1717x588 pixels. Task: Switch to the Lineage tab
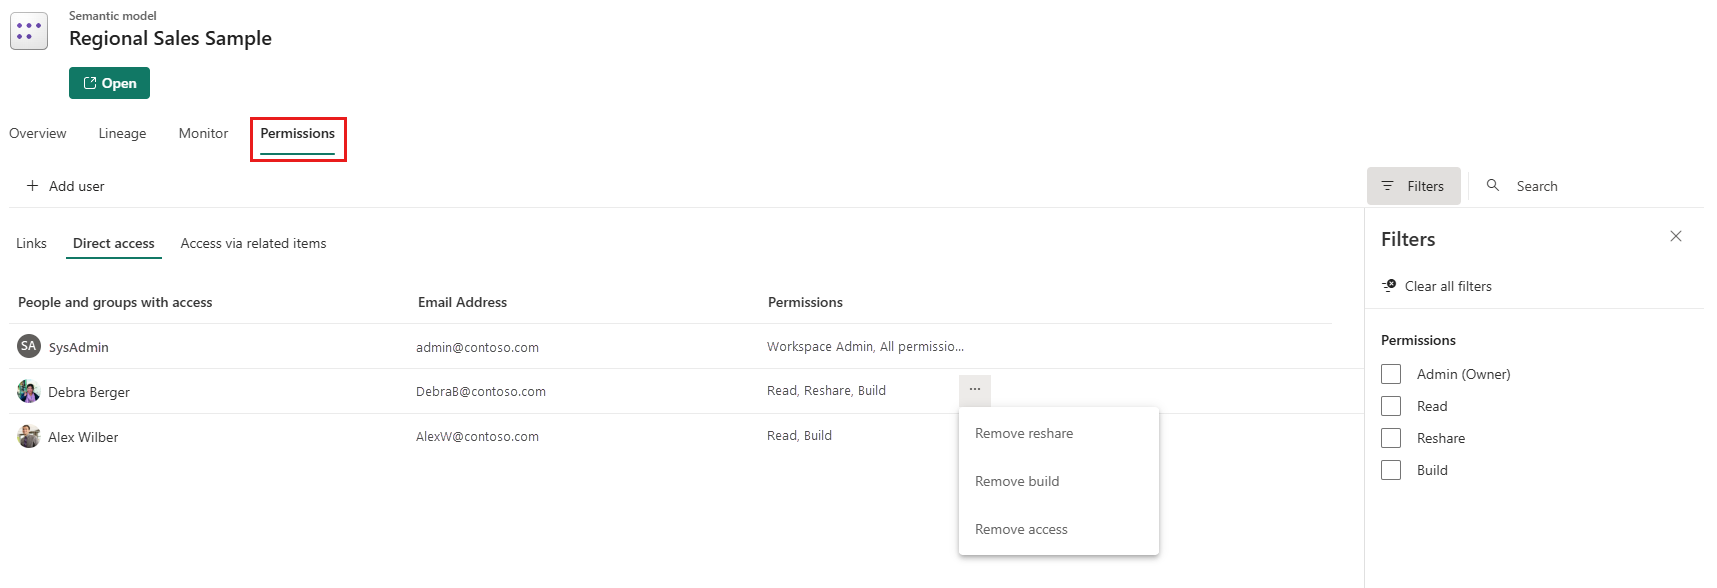pyautogui.click(x=122, y=134)
